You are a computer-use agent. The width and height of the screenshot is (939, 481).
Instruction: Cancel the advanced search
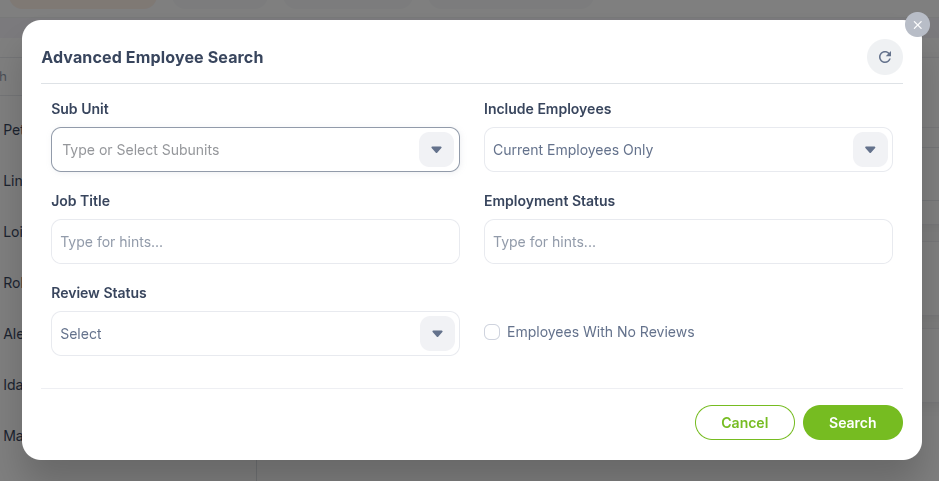[x=744, y=422]
